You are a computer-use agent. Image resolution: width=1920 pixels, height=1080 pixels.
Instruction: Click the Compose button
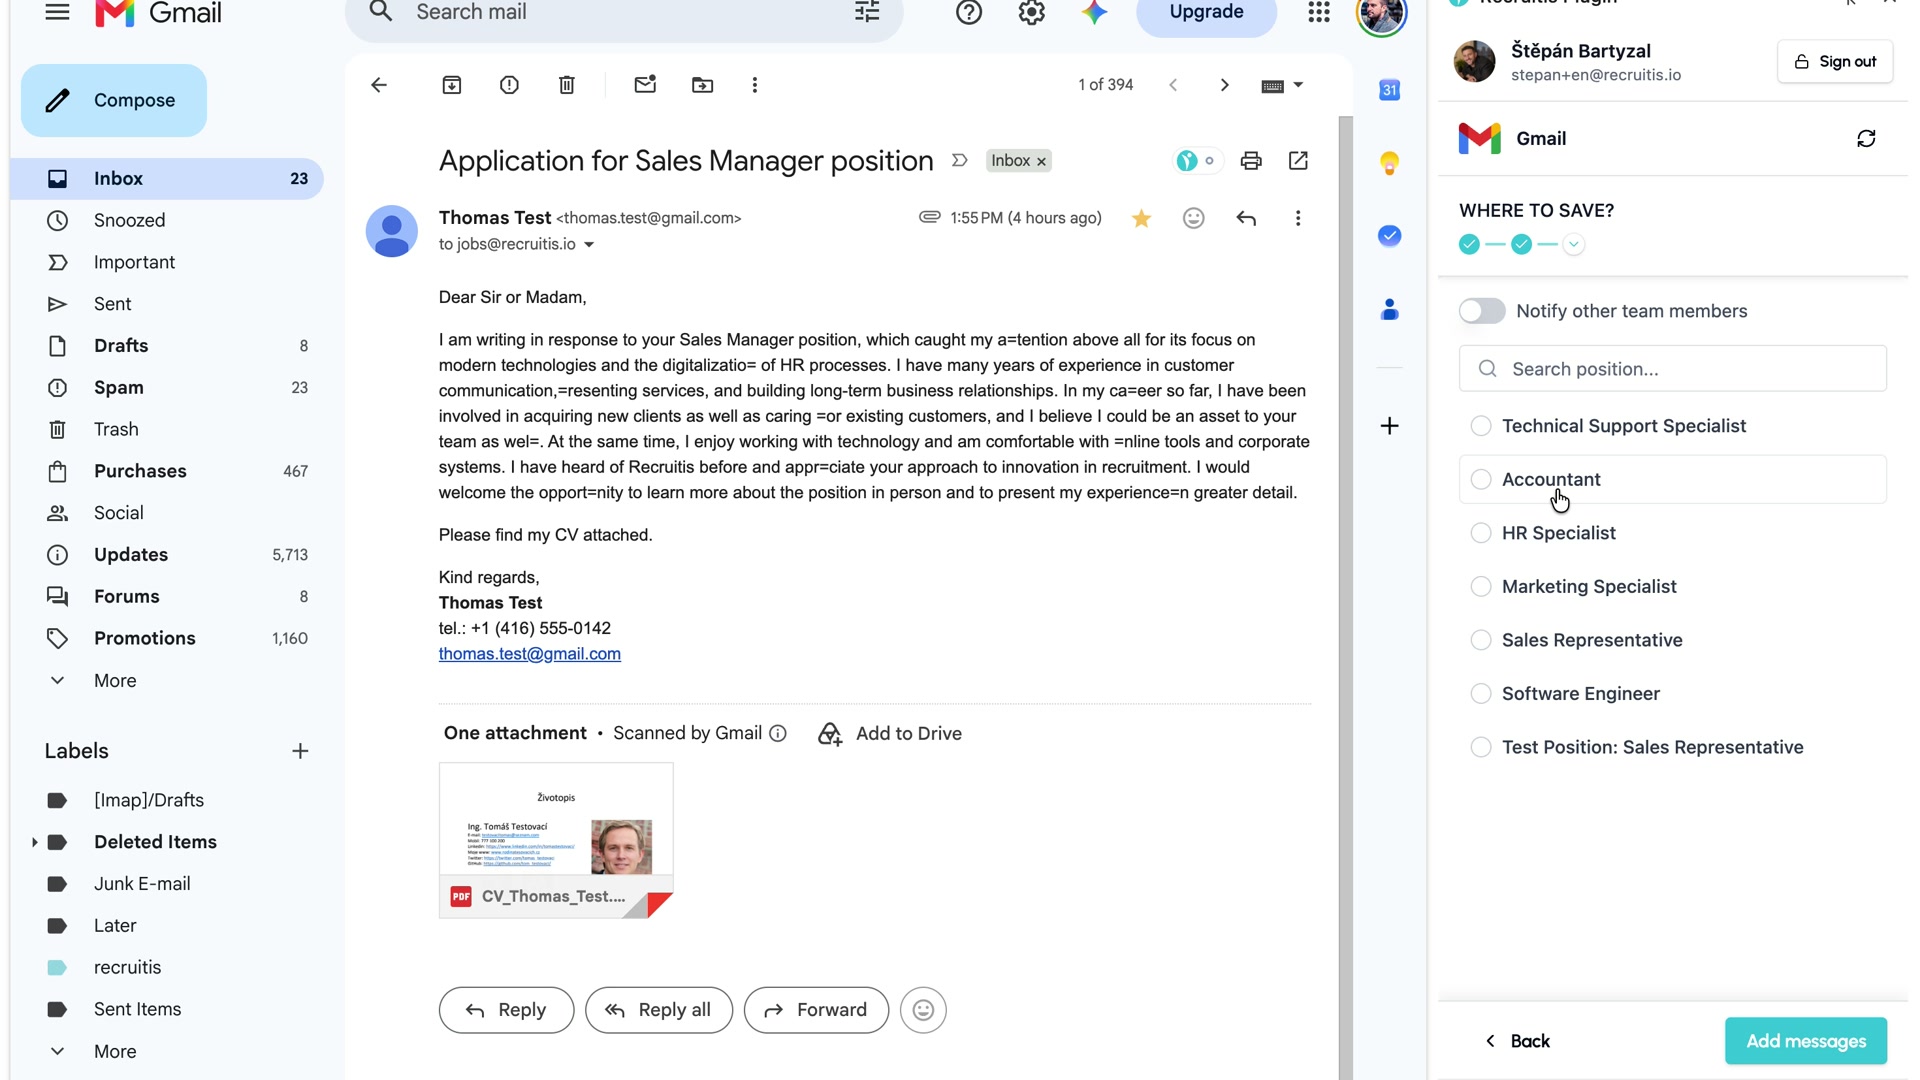114,100
